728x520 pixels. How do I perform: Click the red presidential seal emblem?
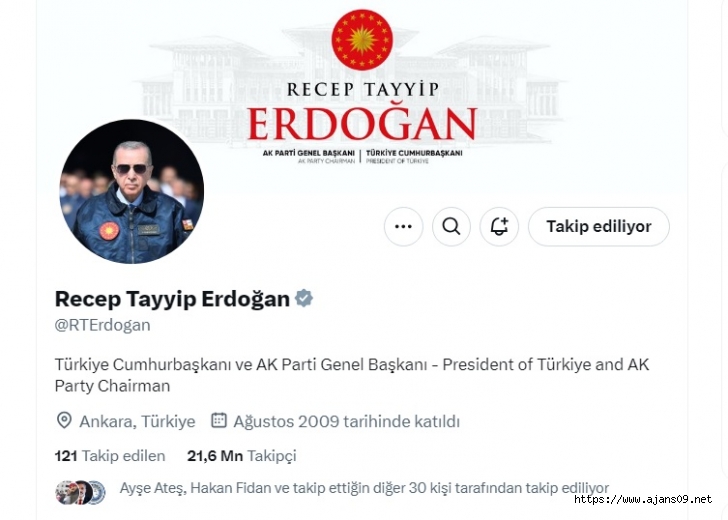pyautogui.click(x=362, y=40)
